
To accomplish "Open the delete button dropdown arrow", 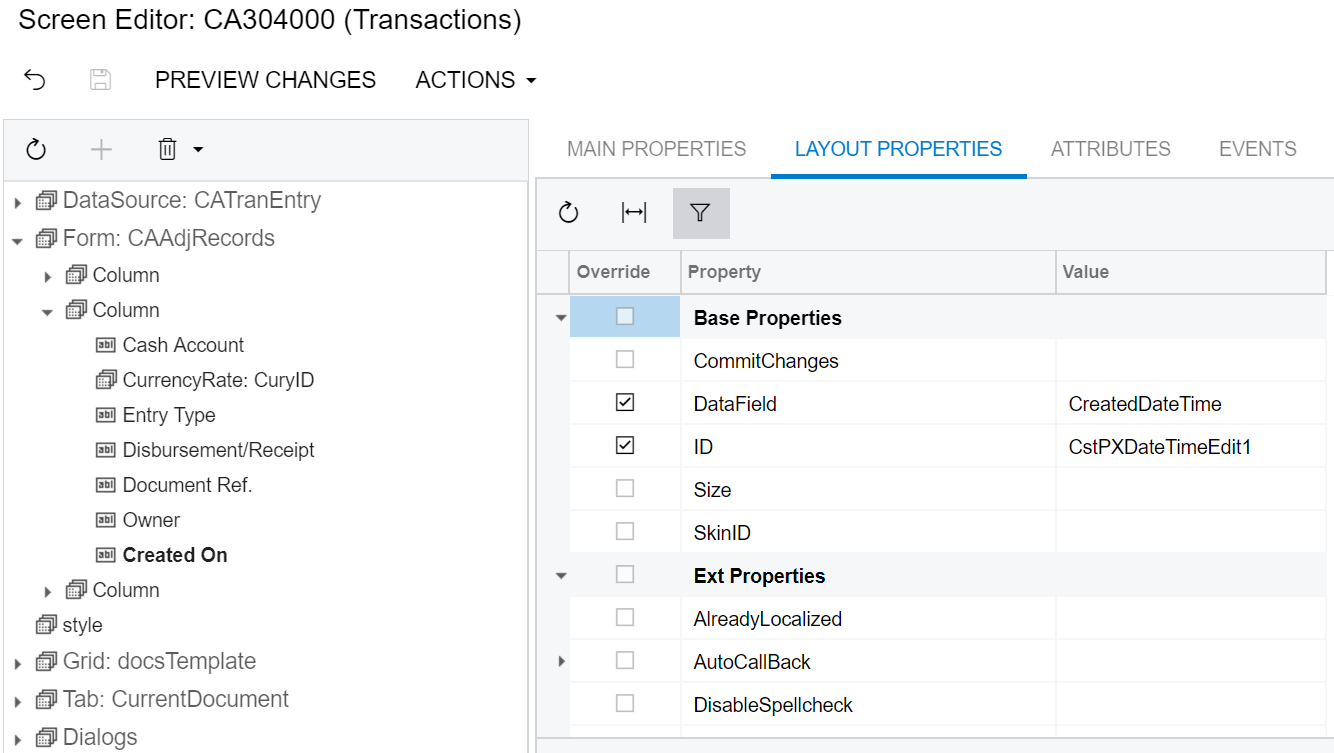I will [198, 150].
